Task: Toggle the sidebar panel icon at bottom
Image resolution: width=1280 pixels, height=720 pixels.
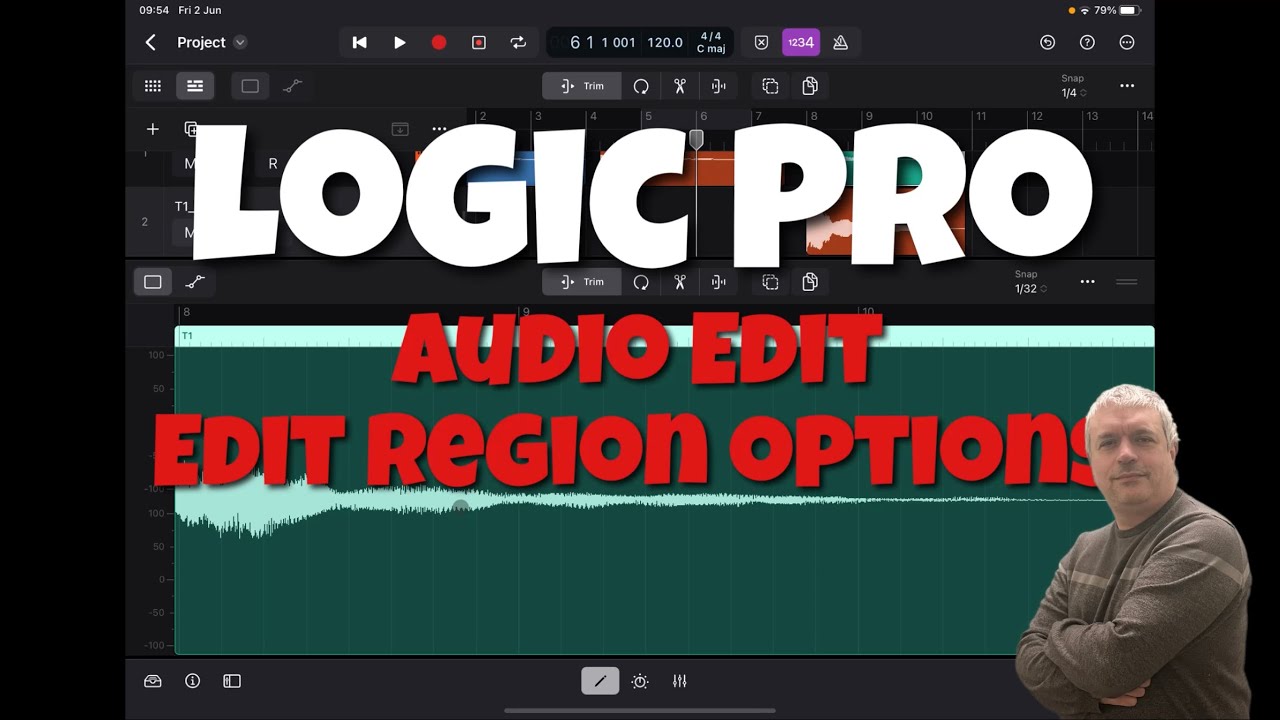Action: coord(232,681)
